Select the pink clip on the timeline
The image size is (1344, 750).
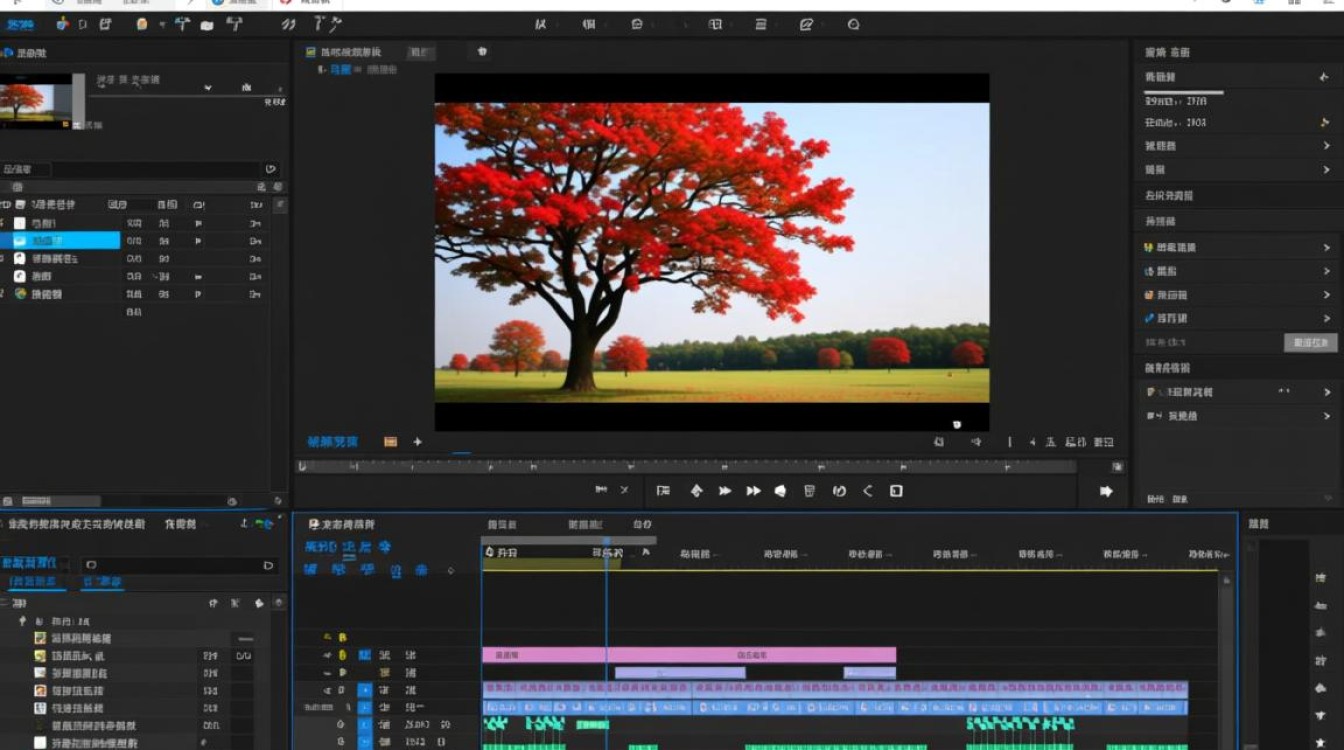click(x=689, y=655)
